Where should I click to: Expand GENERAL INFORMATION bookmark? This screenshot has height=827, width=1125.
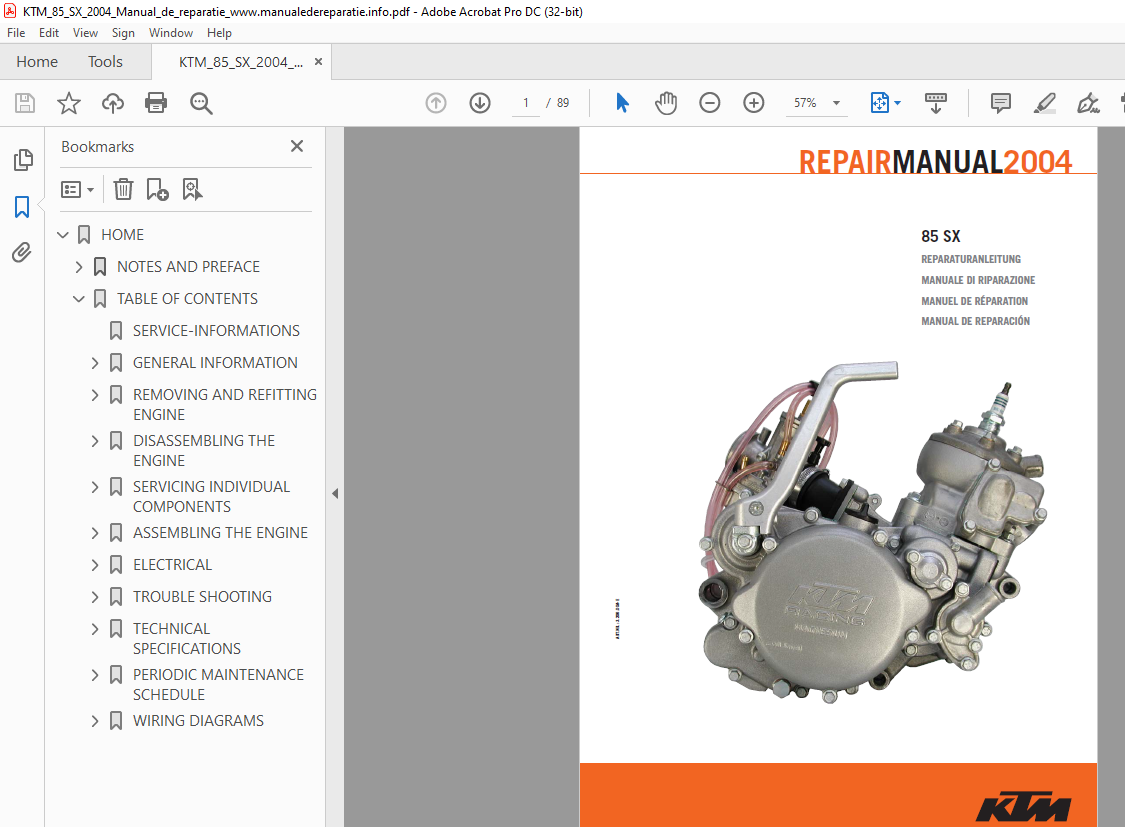tap(95, 363)
